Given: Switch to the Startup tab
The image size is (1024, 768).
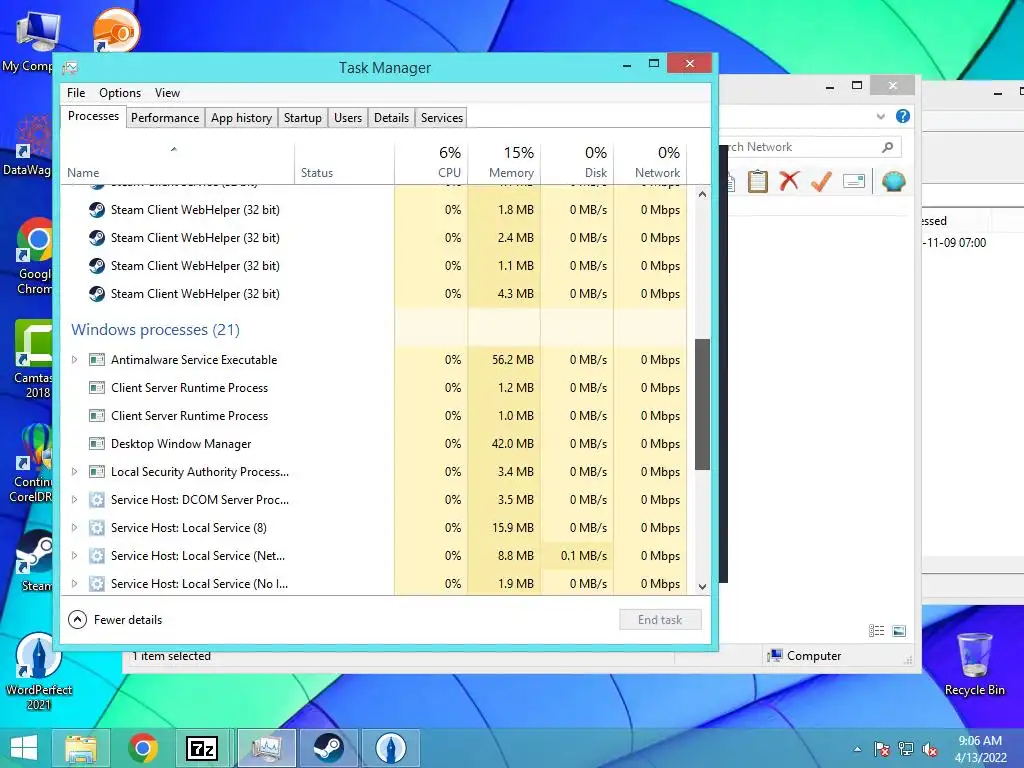Looking at the screenshot, I should [302, 118].
